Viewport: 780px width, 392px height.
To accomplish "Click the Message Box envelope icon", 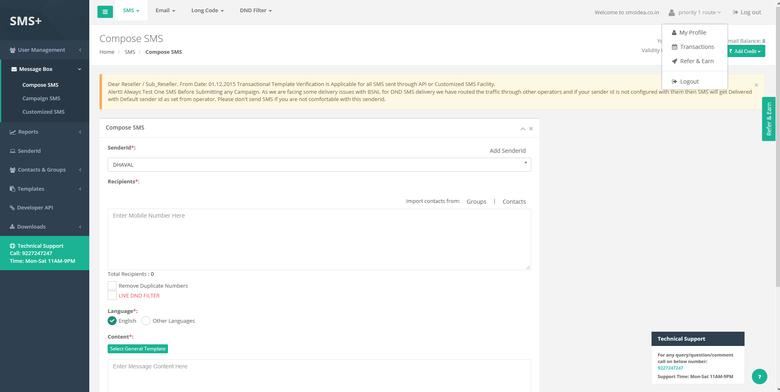I will (x=13, y=69).
